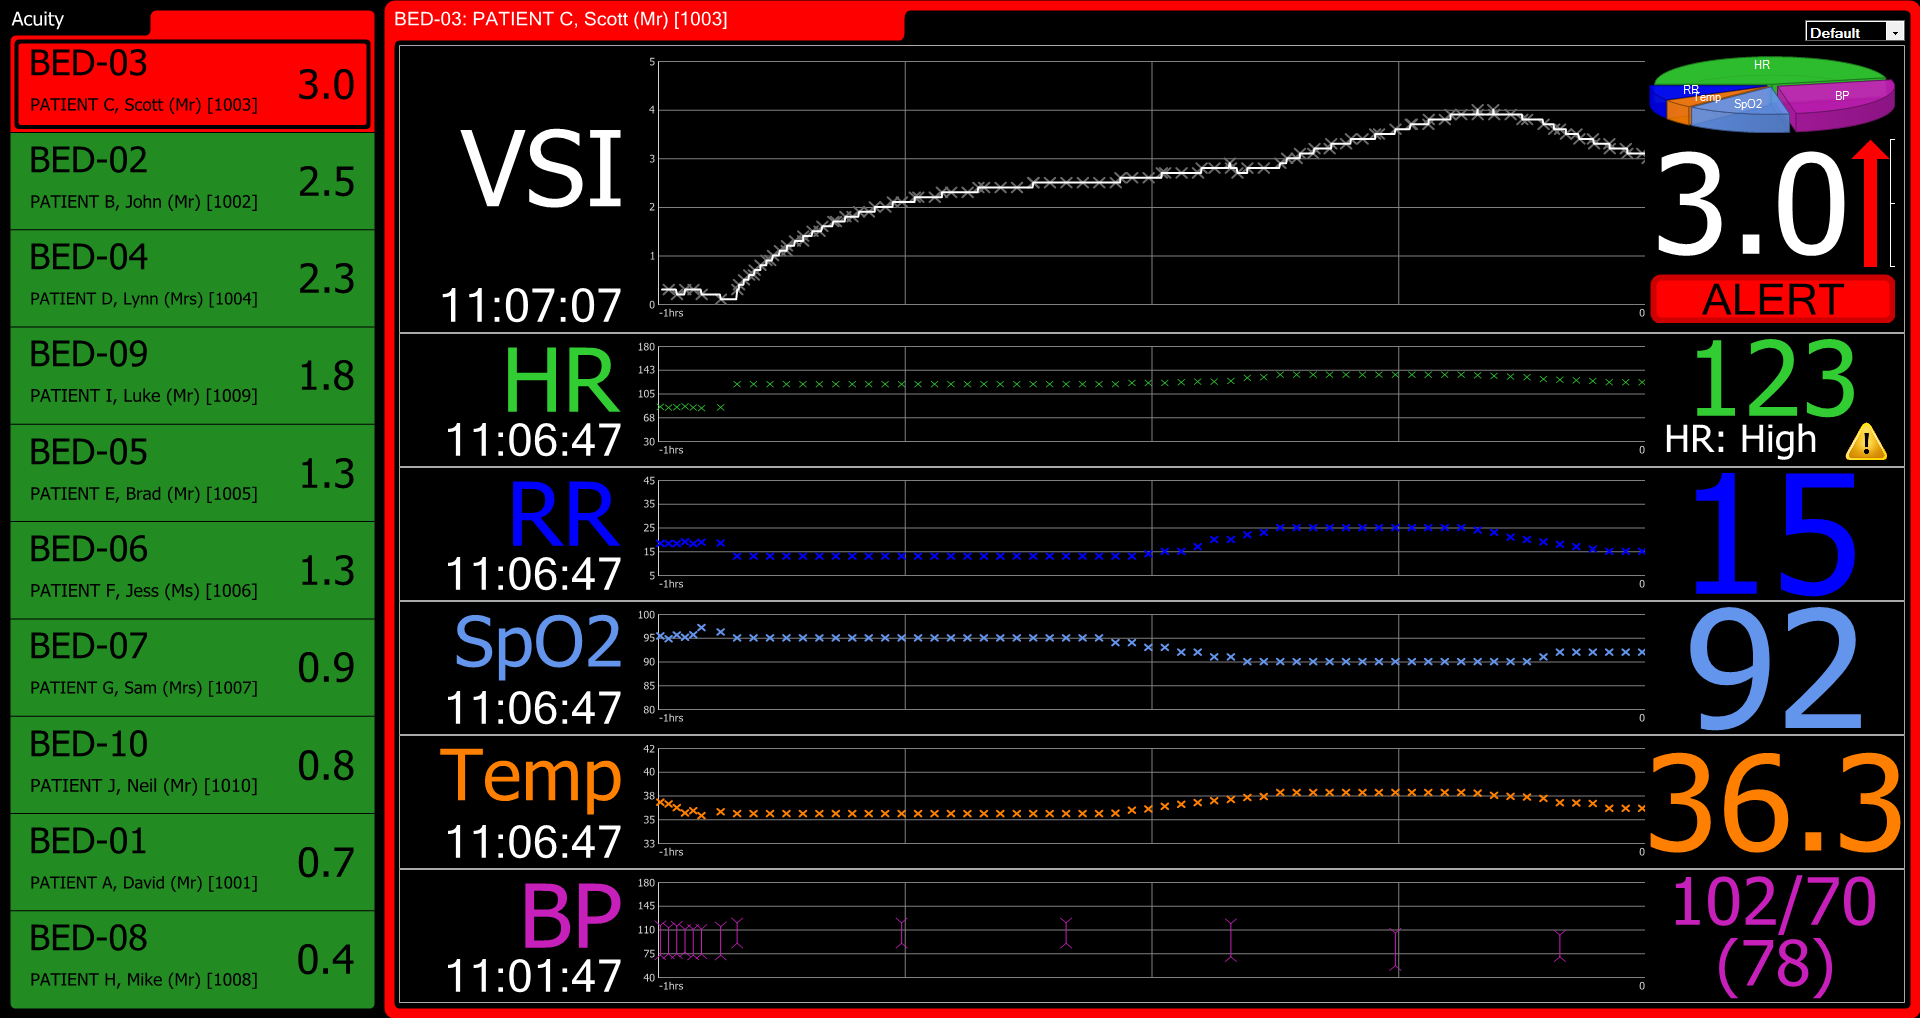
Task: Click the red ALERT button
Action: pyautogui.click(x=1772, y=299)
